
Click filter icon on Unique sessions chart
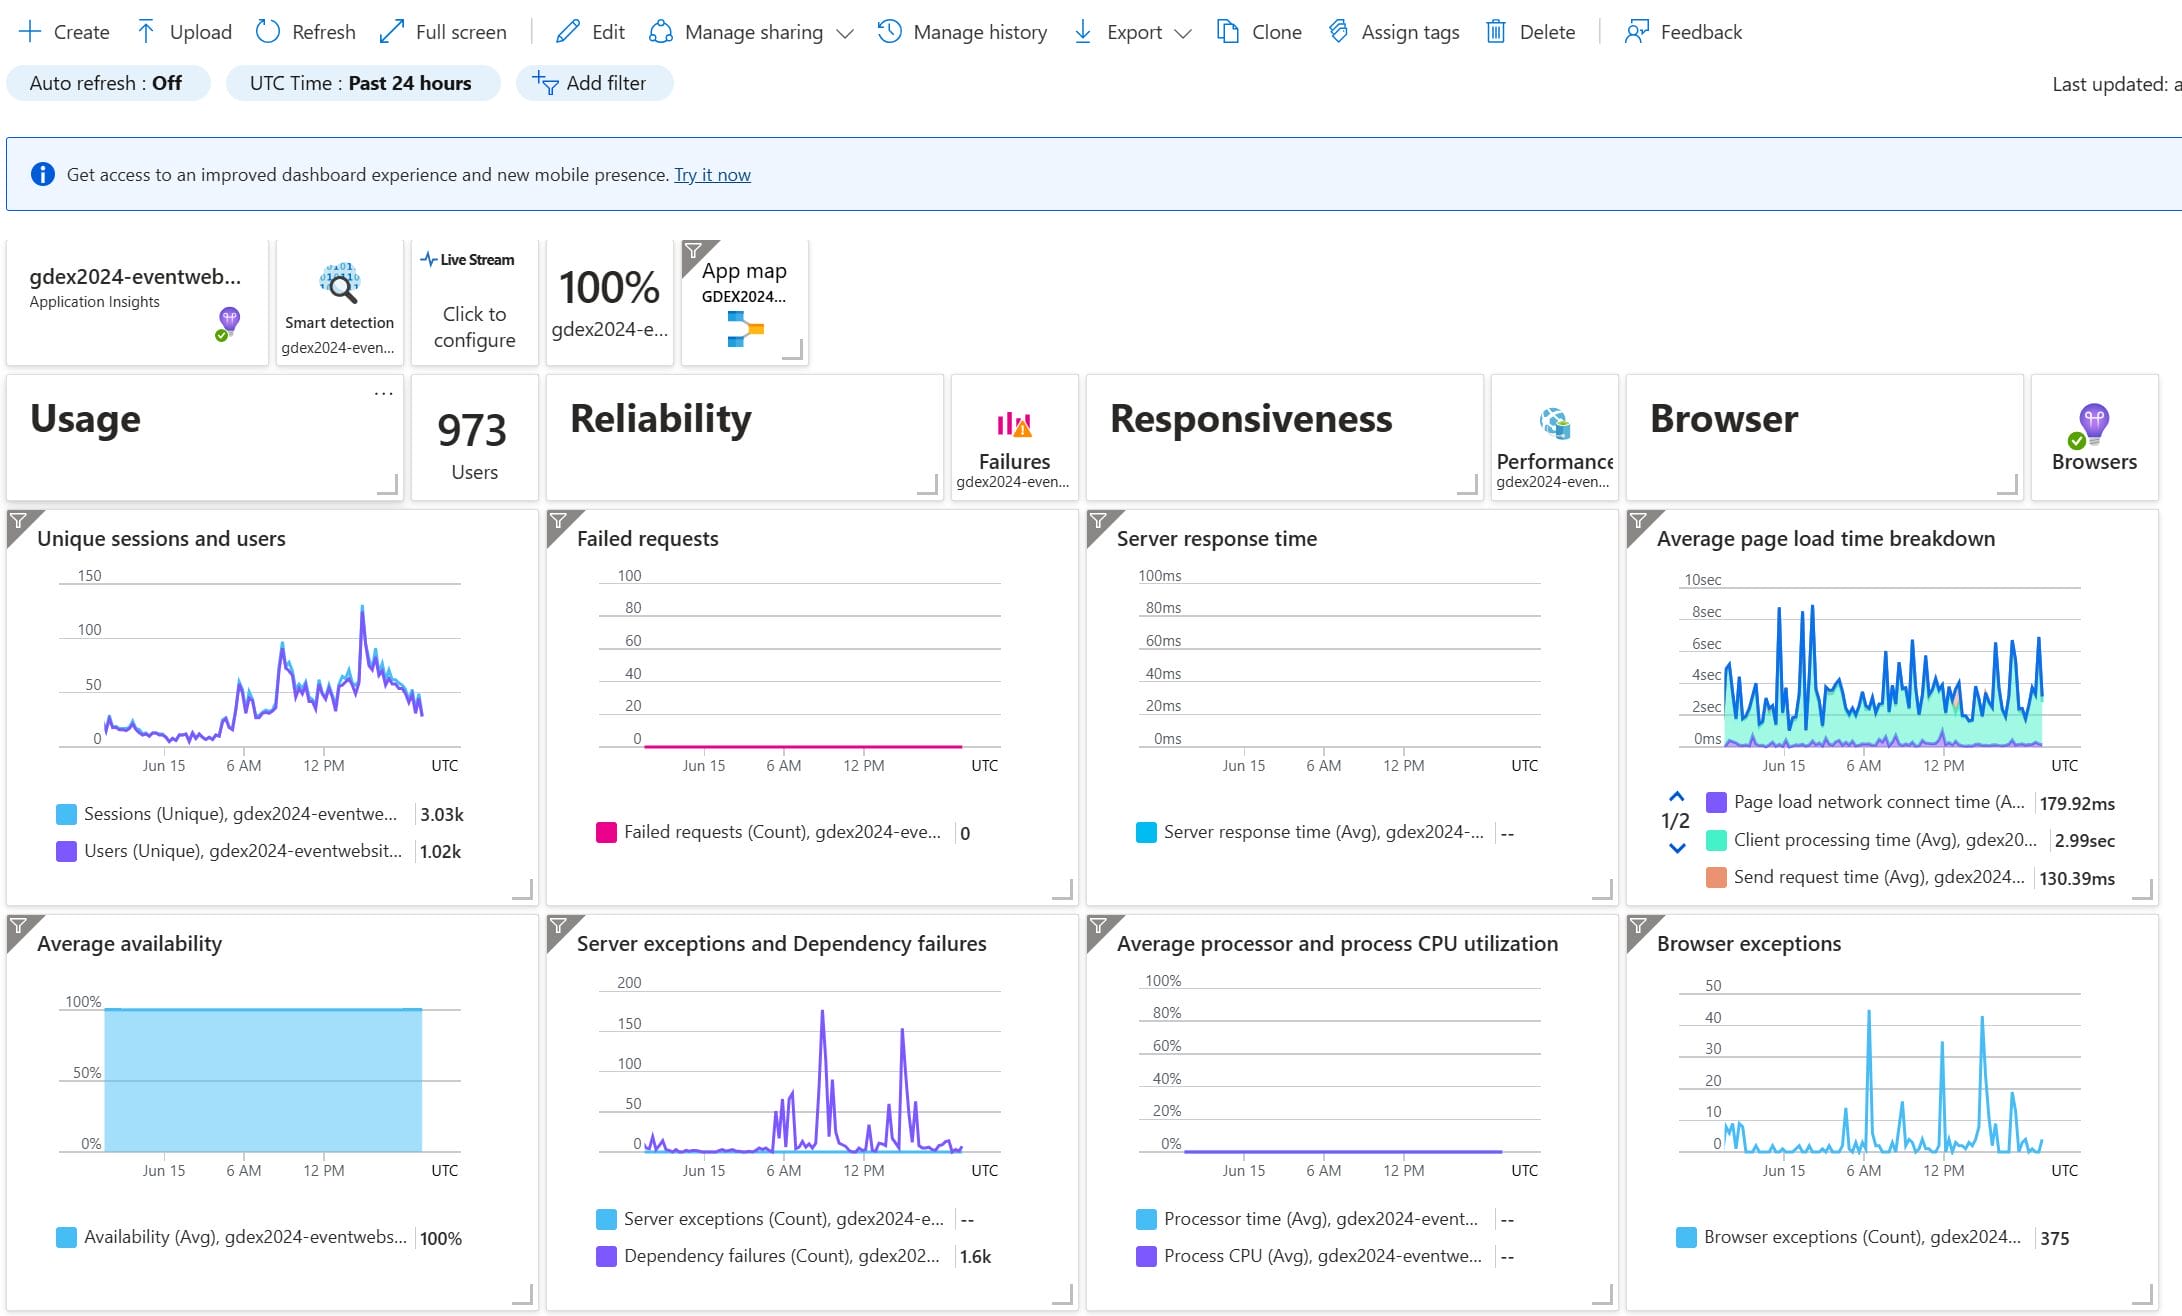pos(19,522)
